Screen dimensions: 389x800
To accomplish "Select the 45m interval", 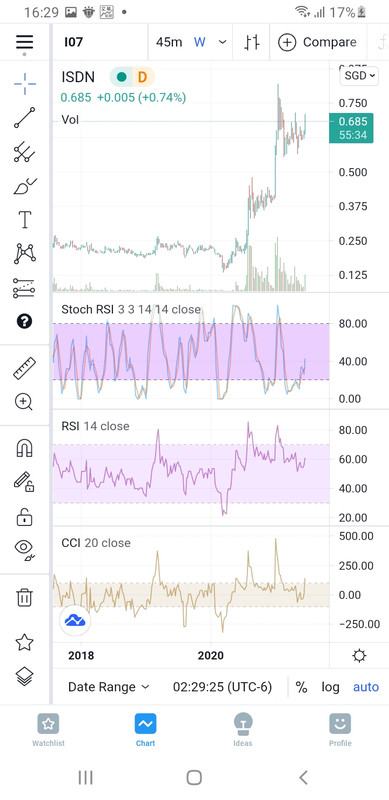I will coord(169,42).
